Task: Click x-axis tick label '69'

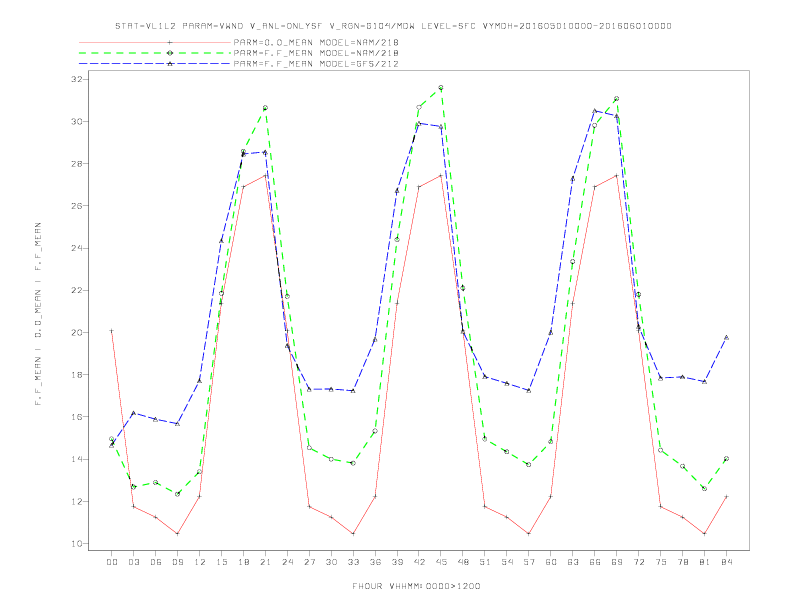Action: pos(617,562)
